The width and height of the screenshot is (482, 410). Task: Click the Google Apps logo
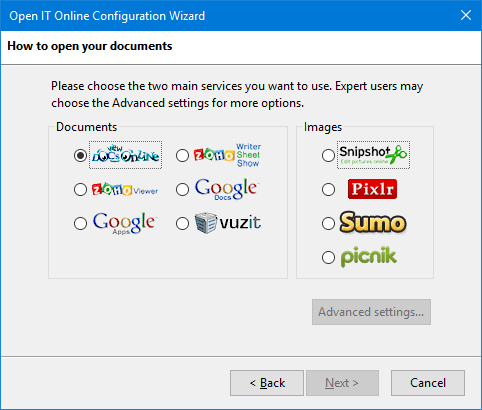125,223
